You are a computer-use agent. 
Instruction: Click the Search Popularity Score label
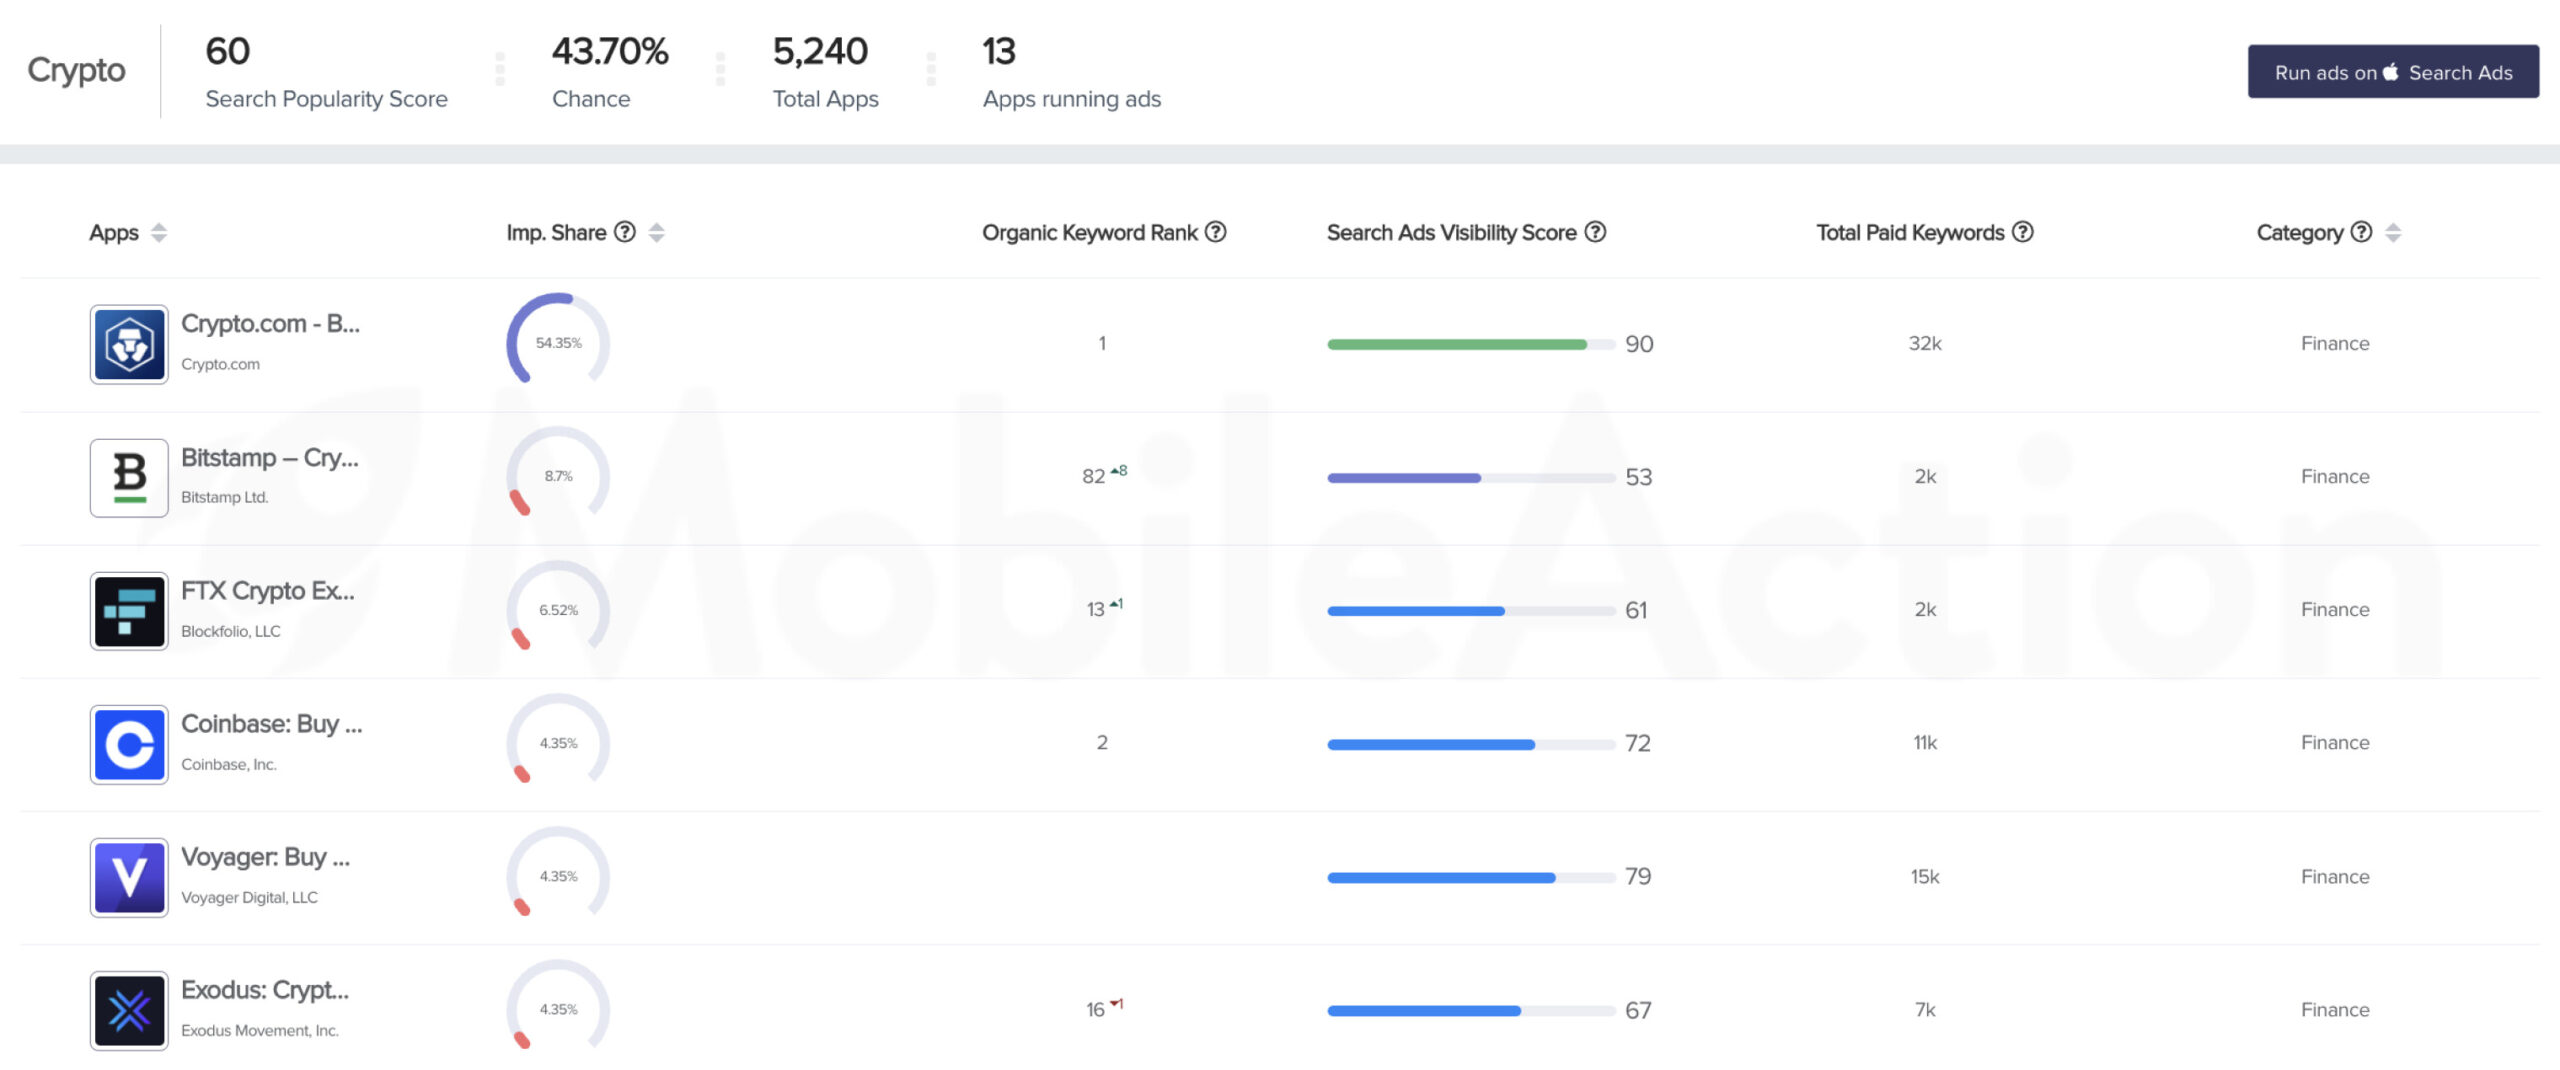click(326, 99)
